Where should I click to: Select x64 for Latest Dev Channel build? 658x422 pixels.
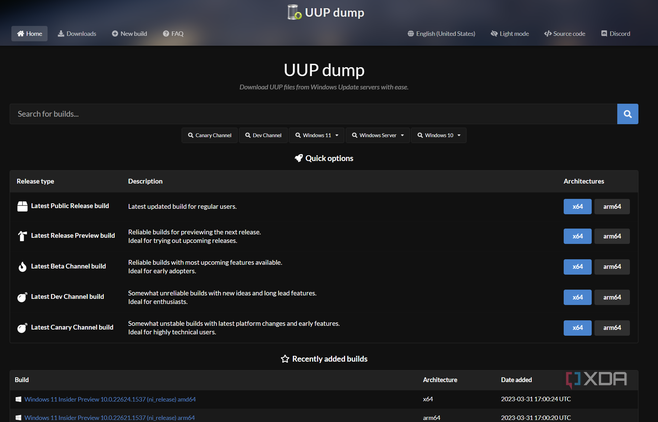[x=577, y=297]
